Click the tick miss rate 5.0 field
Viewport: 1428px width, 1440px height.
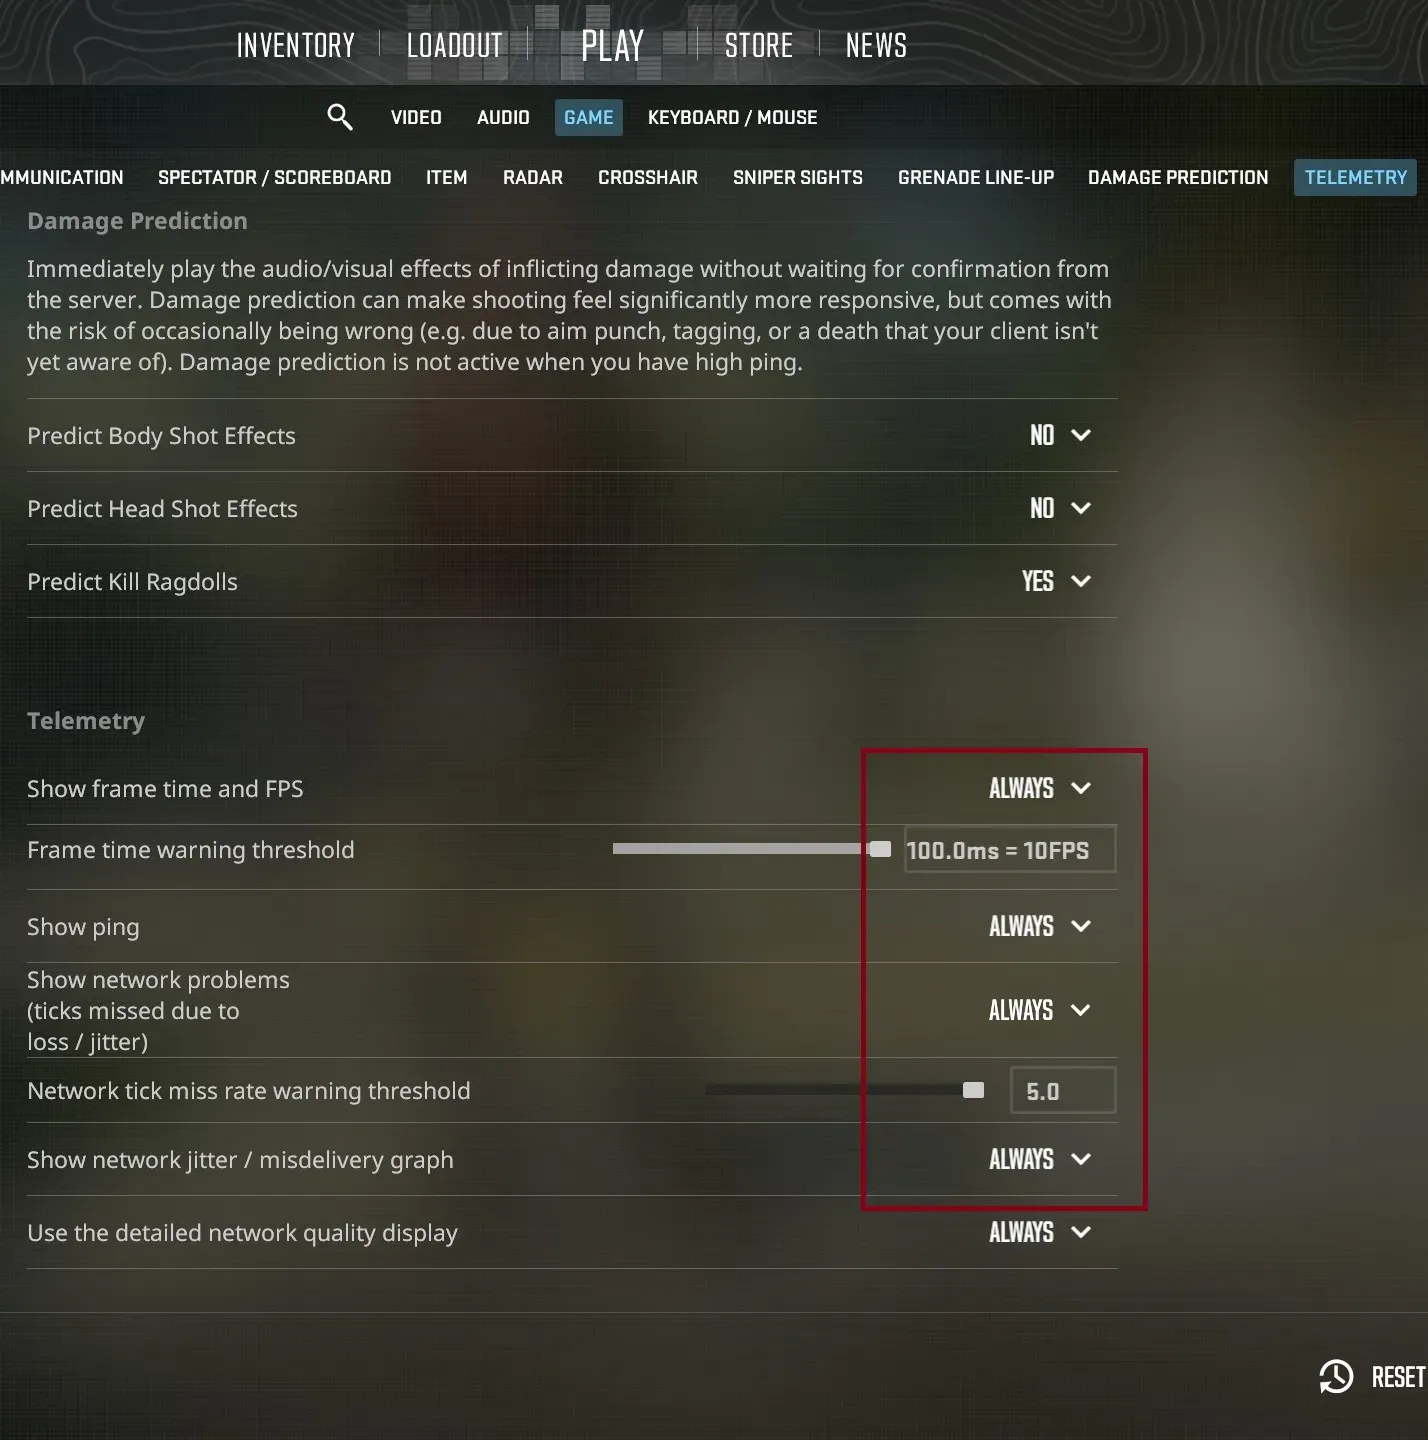(x=1063, y=1090)
